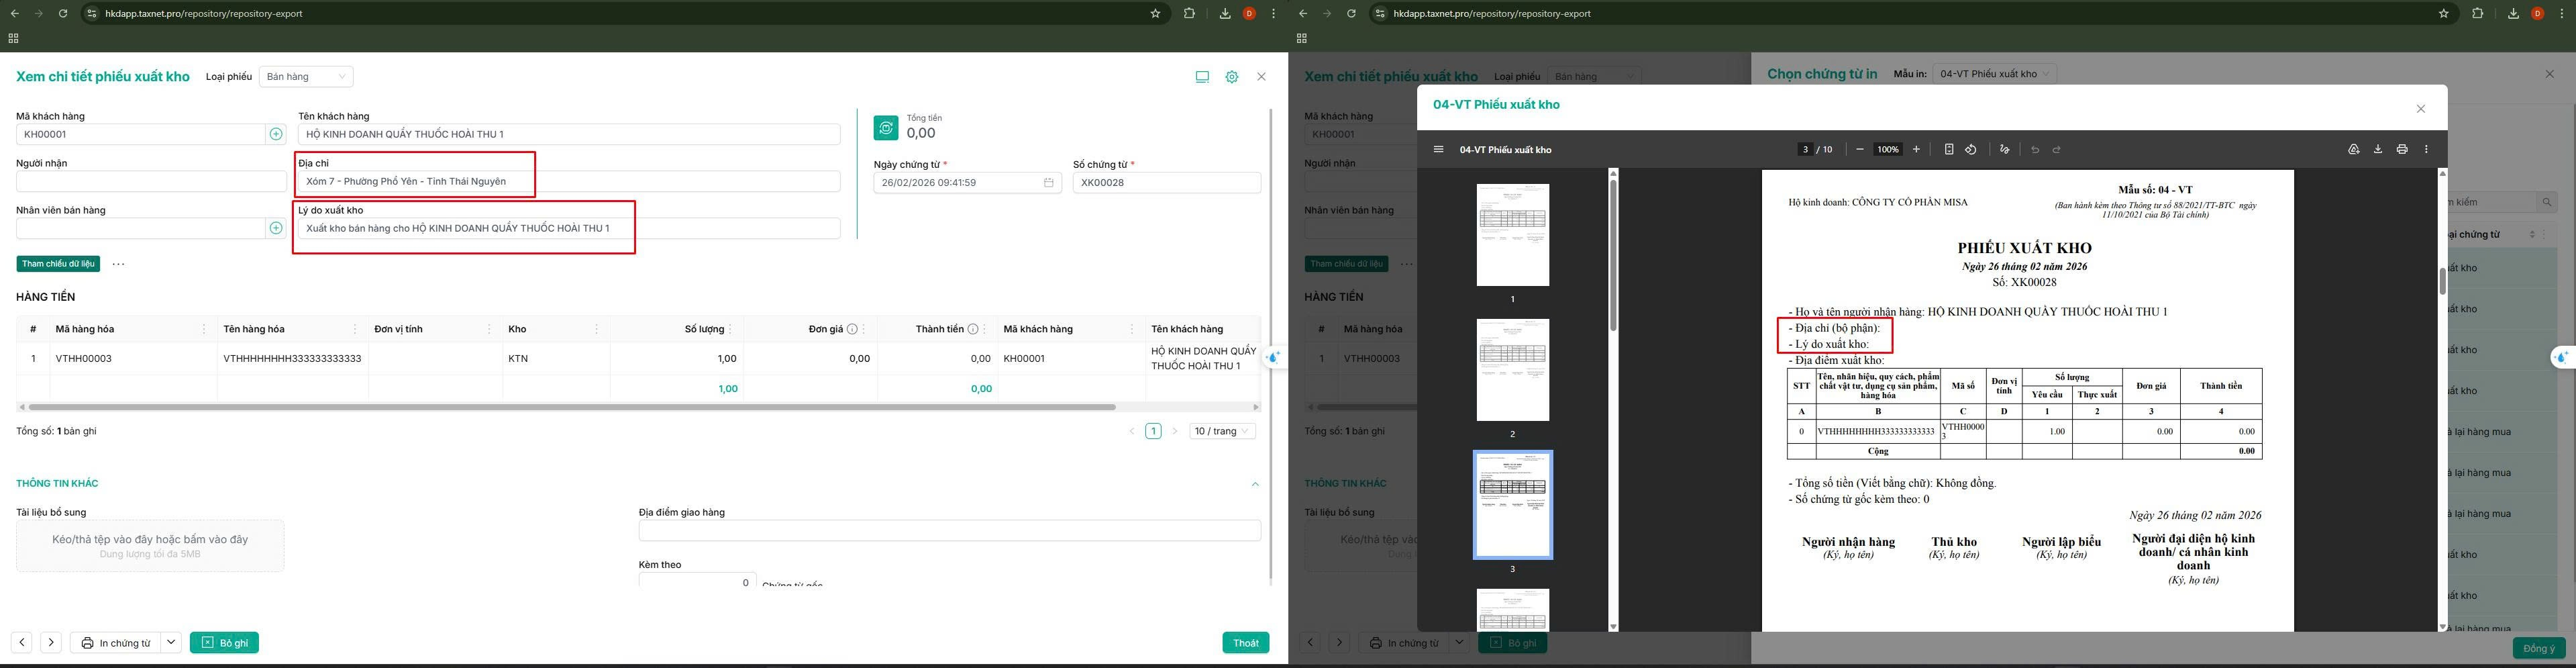
Task: Collapse the THÔNG TIN KHÁC section
Action: pyautogui.click(x=1255, y=484)
